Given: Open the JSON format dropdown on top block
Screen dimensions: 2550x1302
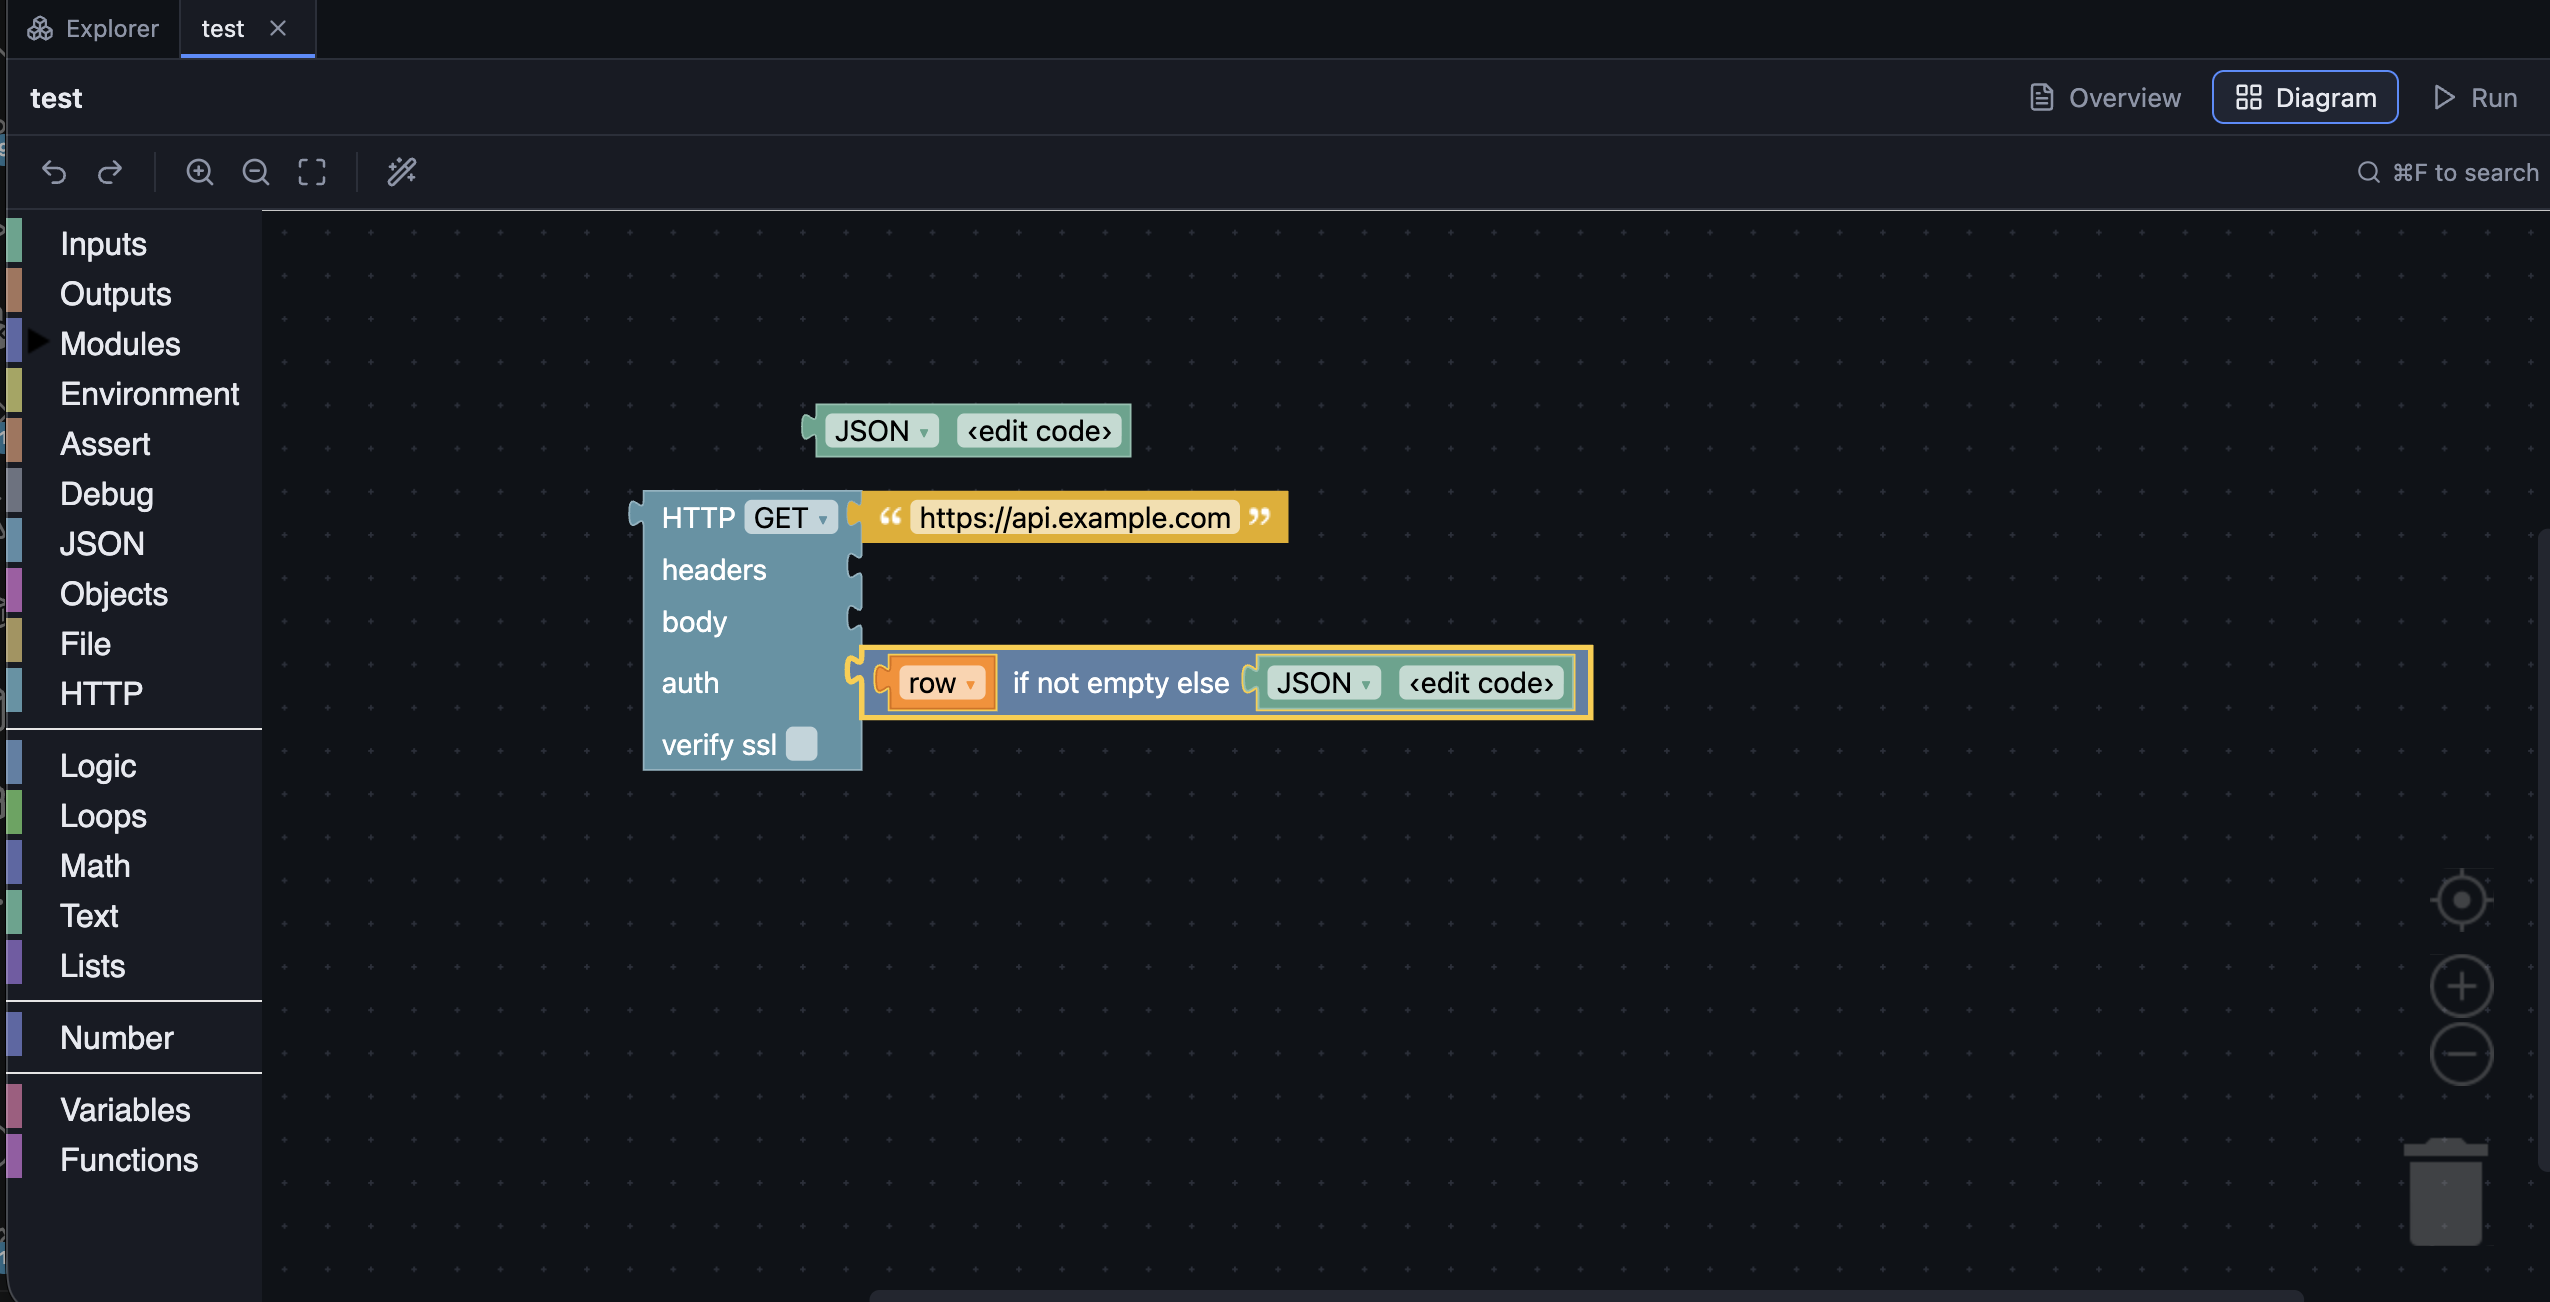Looking at the screenshot, I should (882, 431).
